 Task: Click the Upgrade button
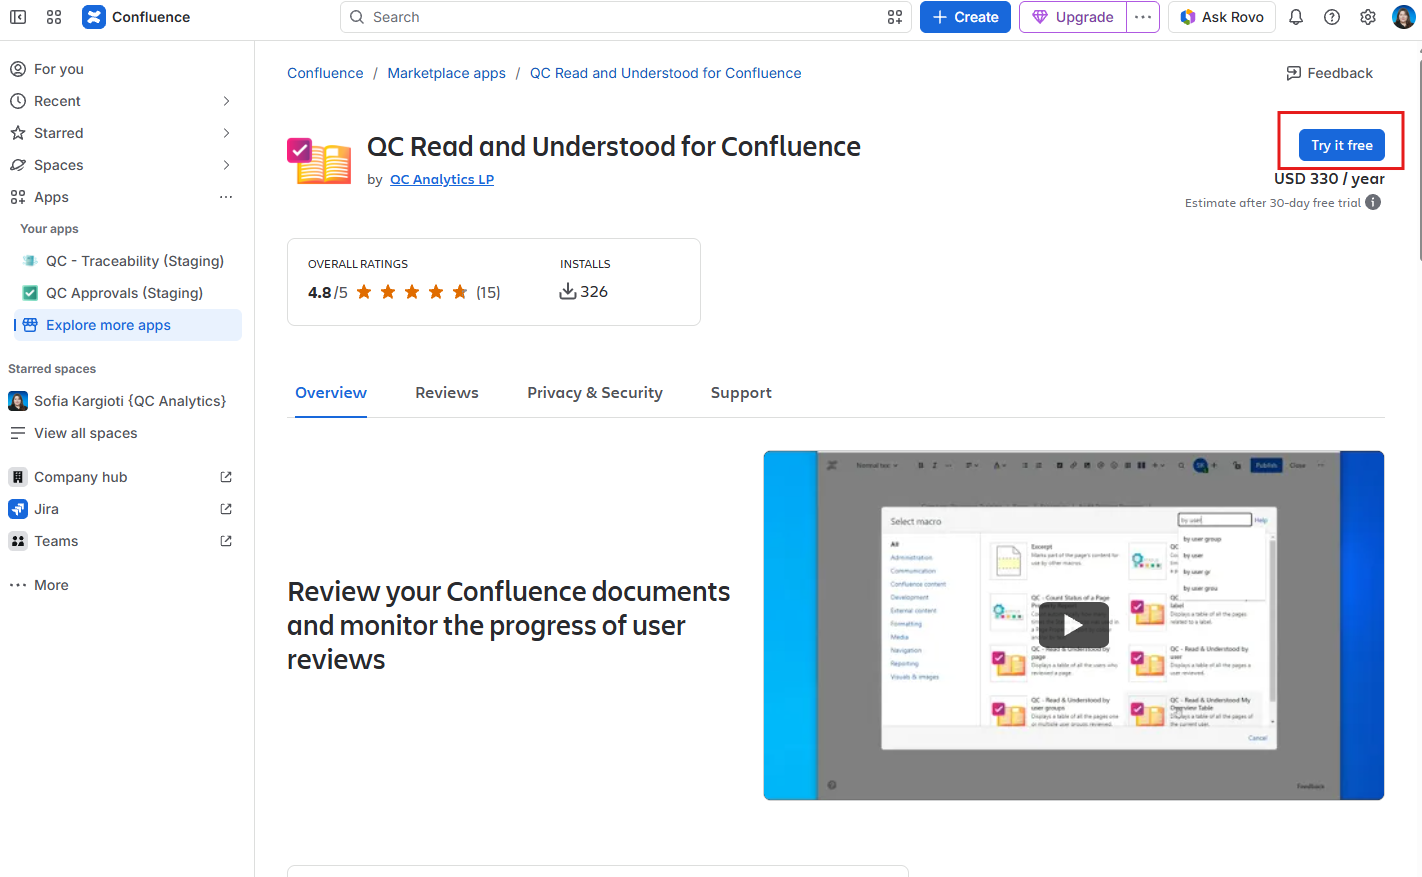pyautogui.click(x=1072, y=17)
